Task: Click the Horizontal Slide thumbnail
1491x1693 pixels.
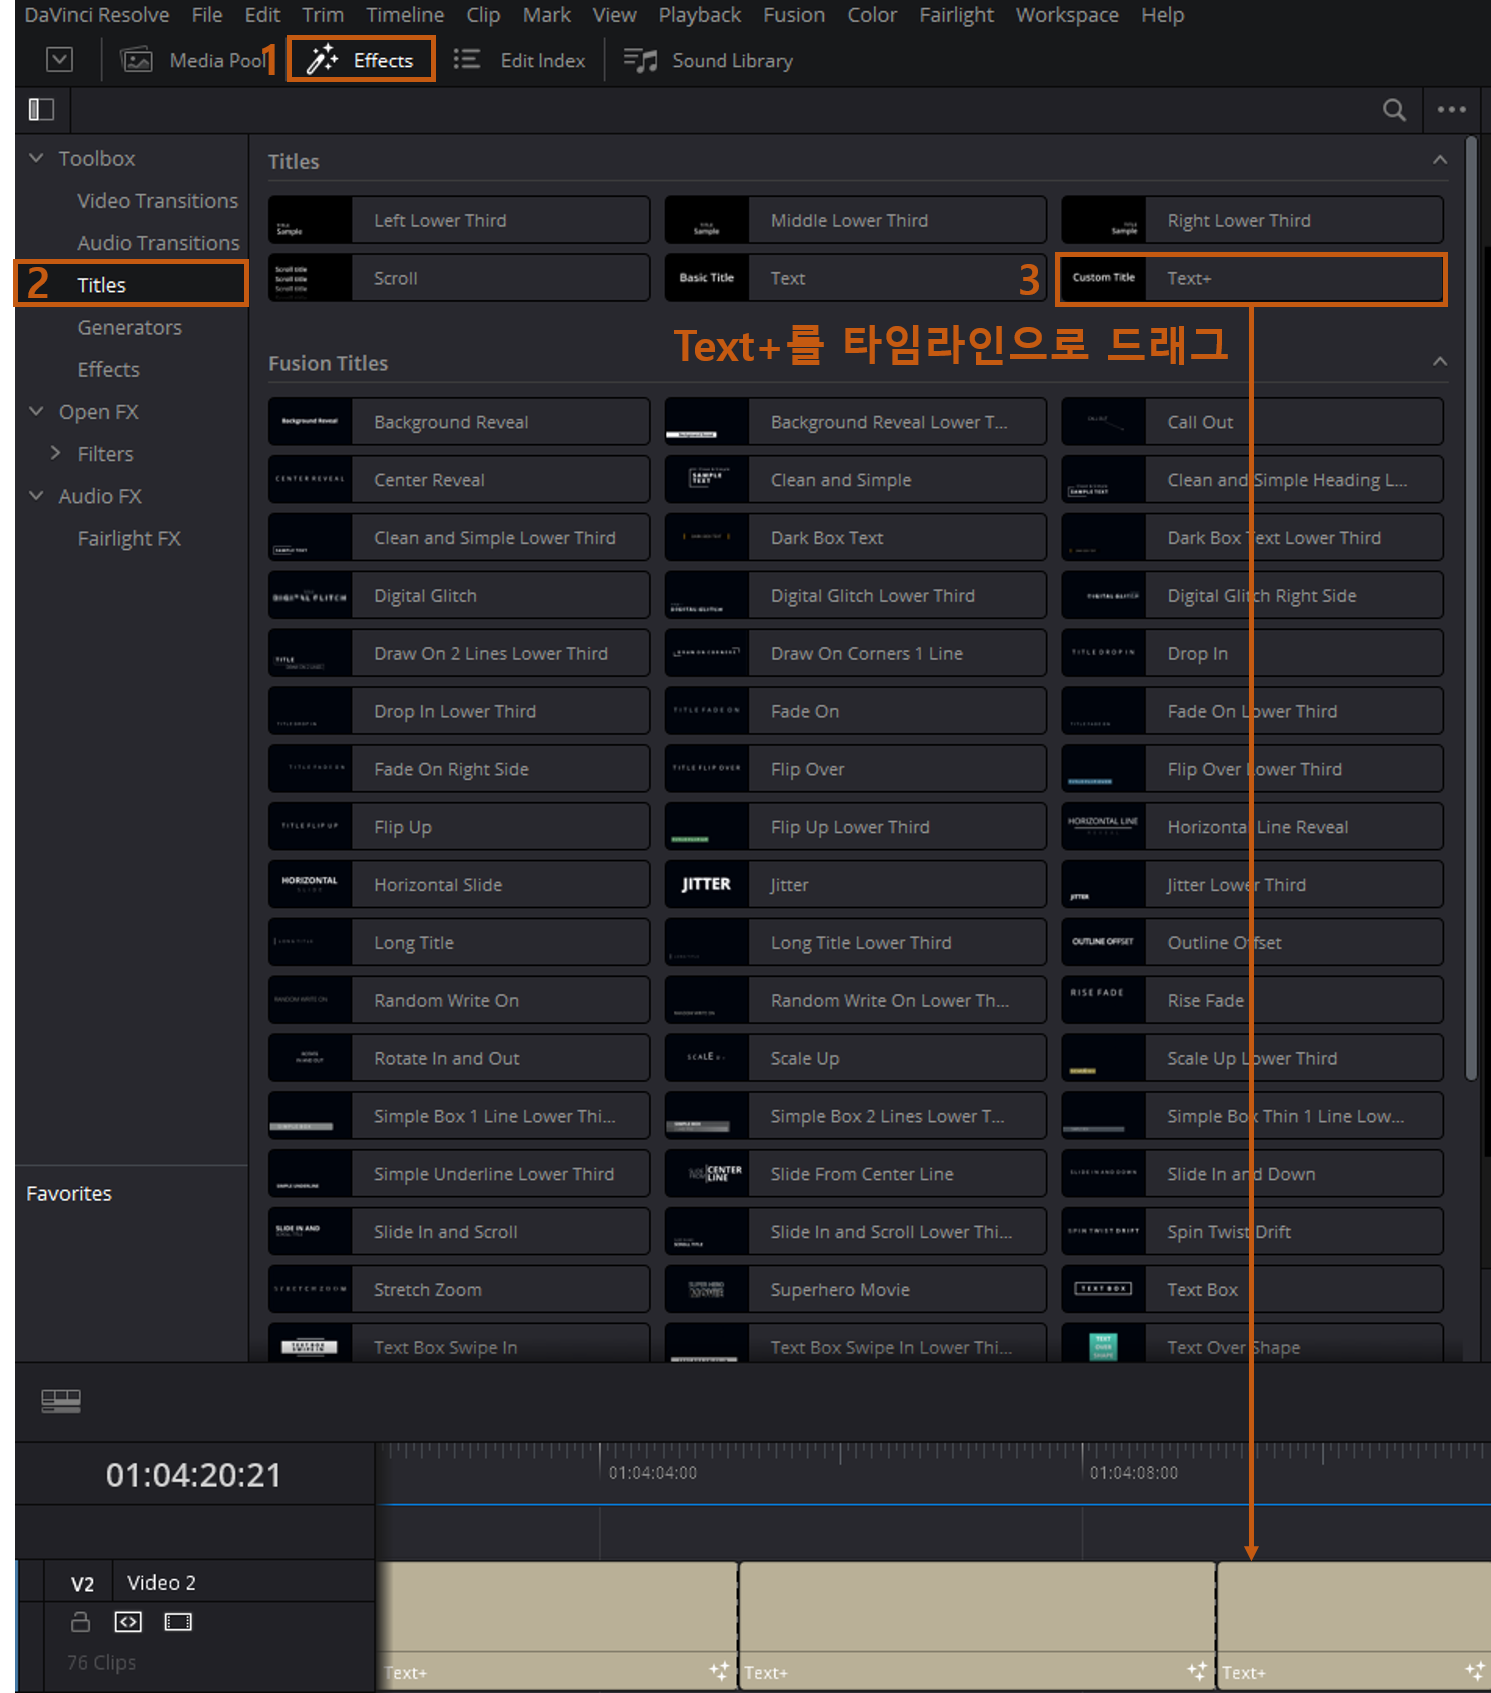Action: pos(310,884)
